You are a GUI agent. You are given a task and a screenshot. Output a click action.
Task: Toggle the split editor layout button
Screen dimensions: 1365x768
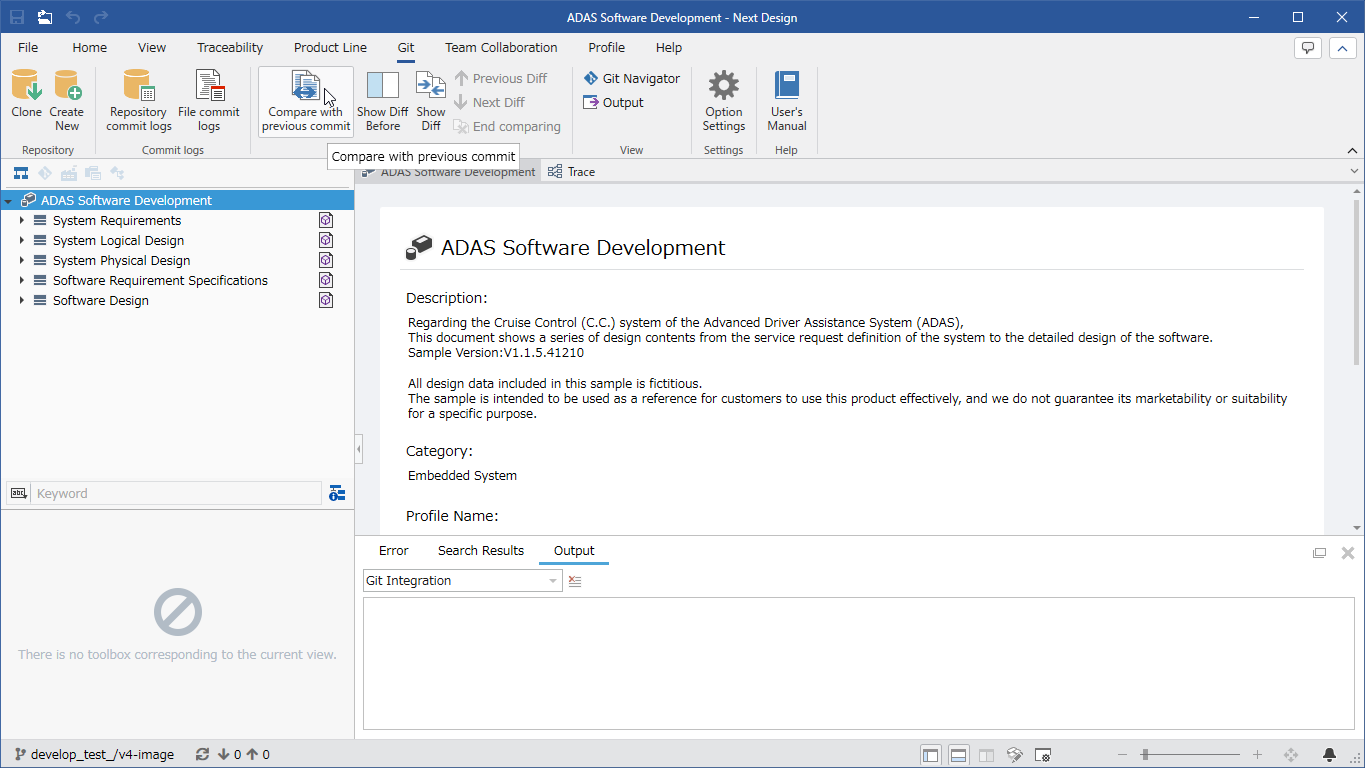tap(986, 755)
